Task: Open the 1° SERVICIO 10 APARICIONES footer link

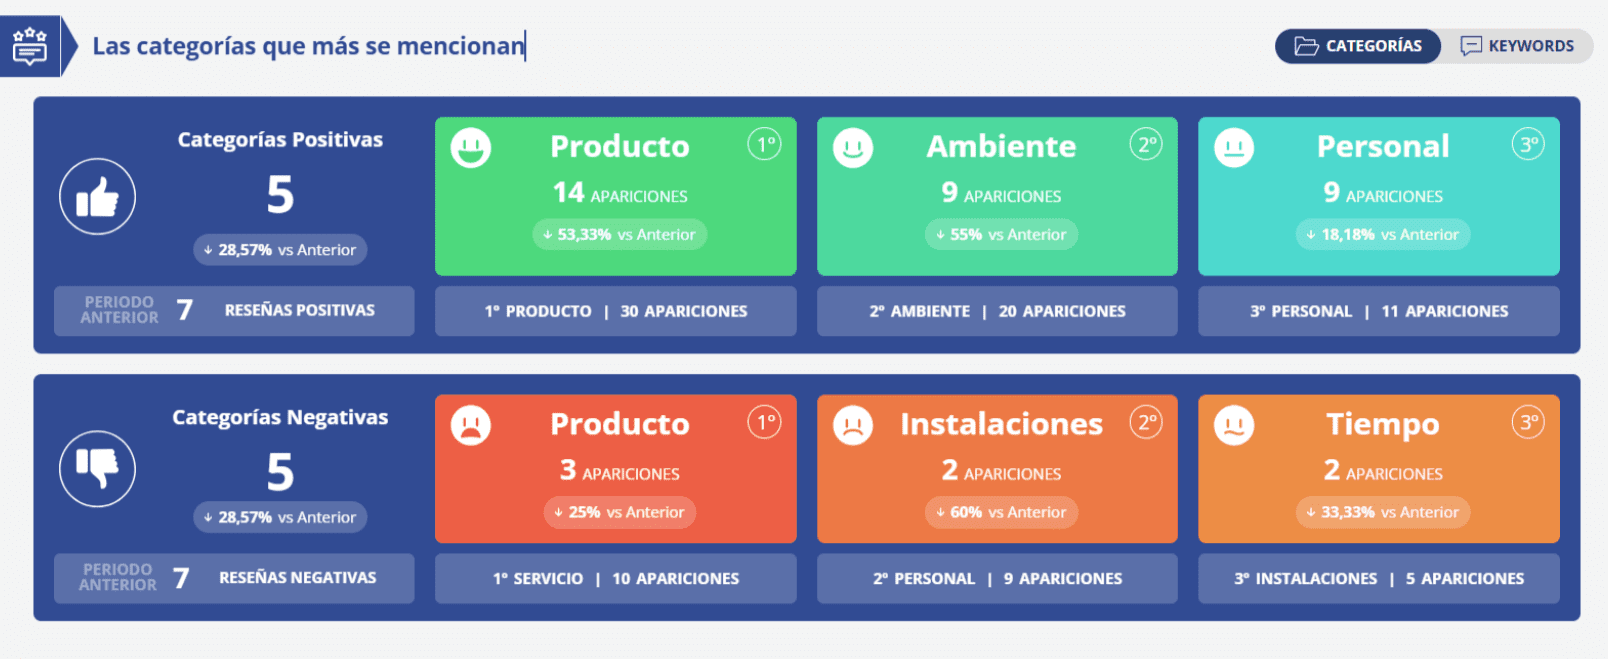Action: pyautogui.click(x=615, y=578)
